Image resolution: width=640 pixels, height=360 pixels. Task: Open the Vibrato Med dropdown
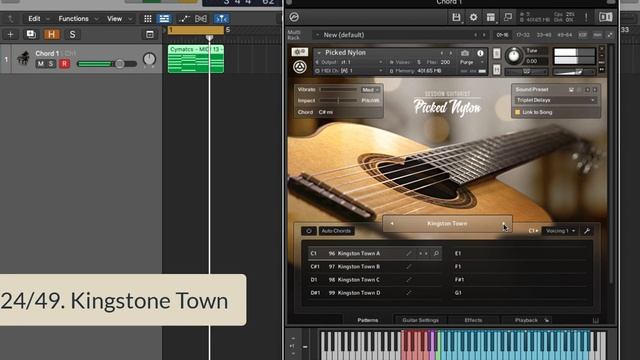[x=370, y=90]
